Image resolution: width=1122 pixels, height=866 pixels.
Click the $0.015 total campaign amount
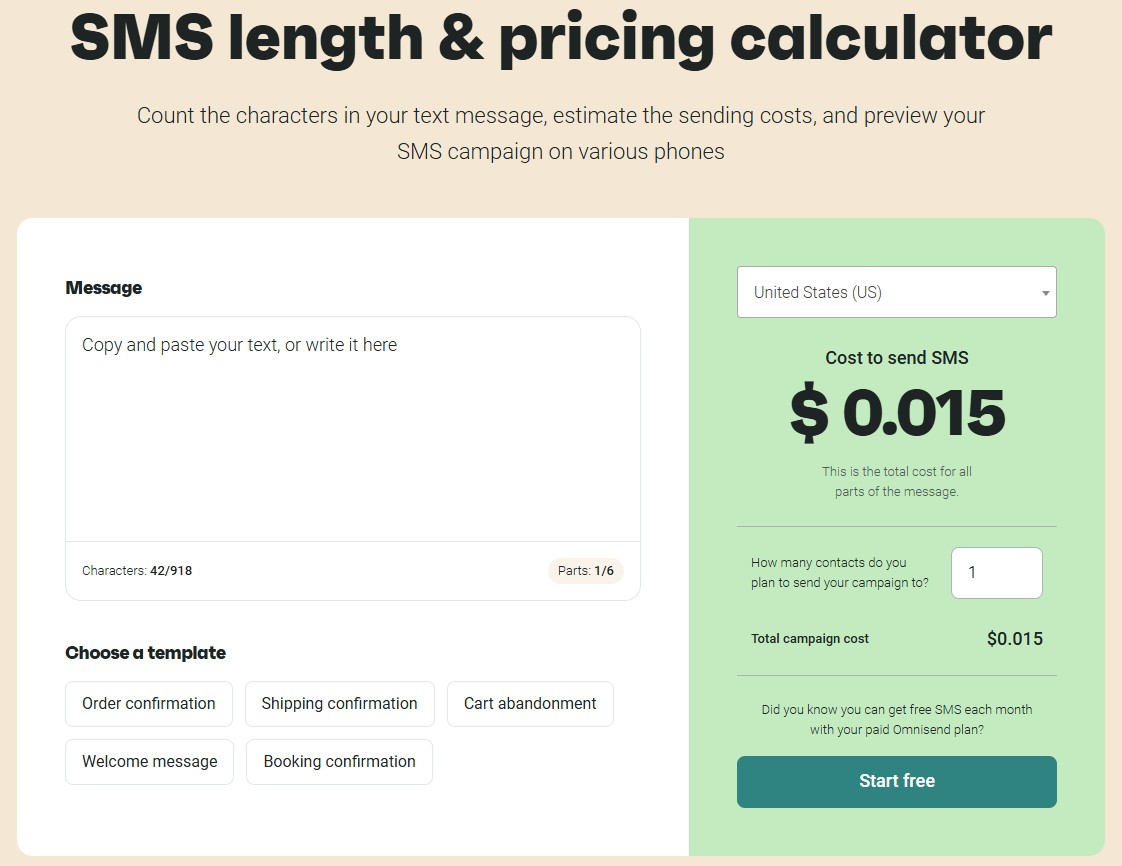[x=1014, y=639]
